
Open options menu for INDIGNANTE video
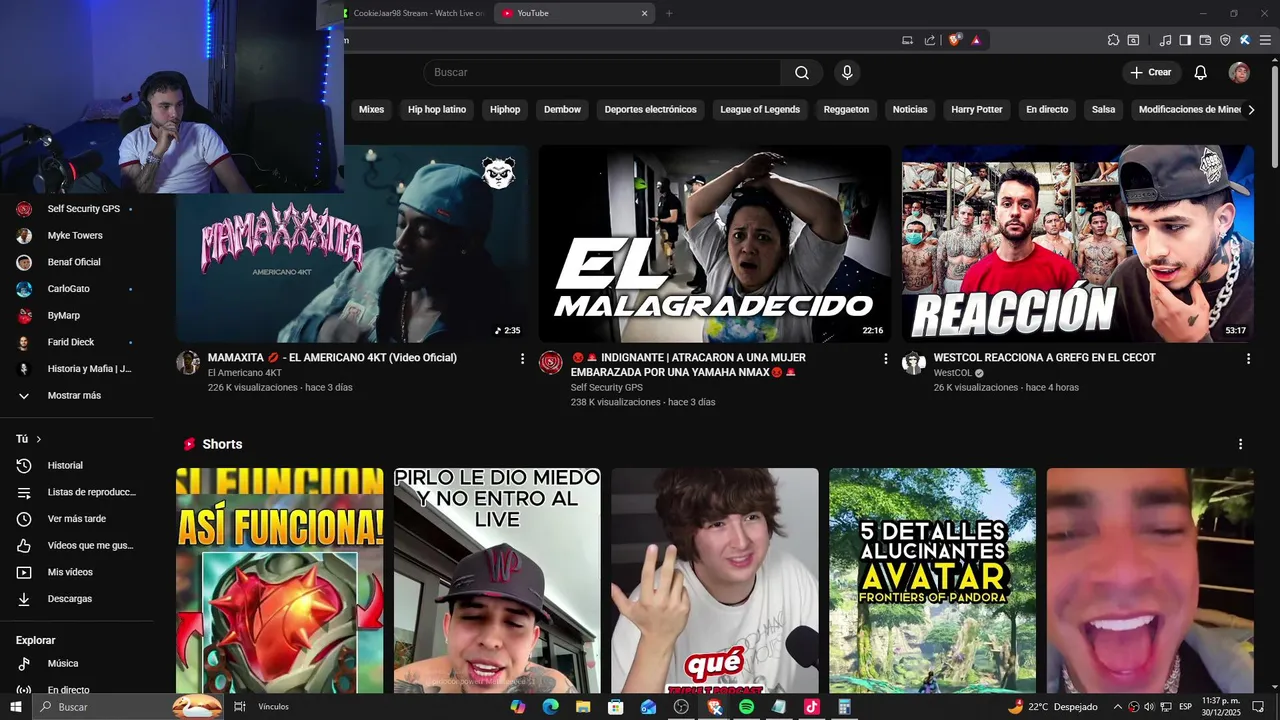(x=885, y=358)
